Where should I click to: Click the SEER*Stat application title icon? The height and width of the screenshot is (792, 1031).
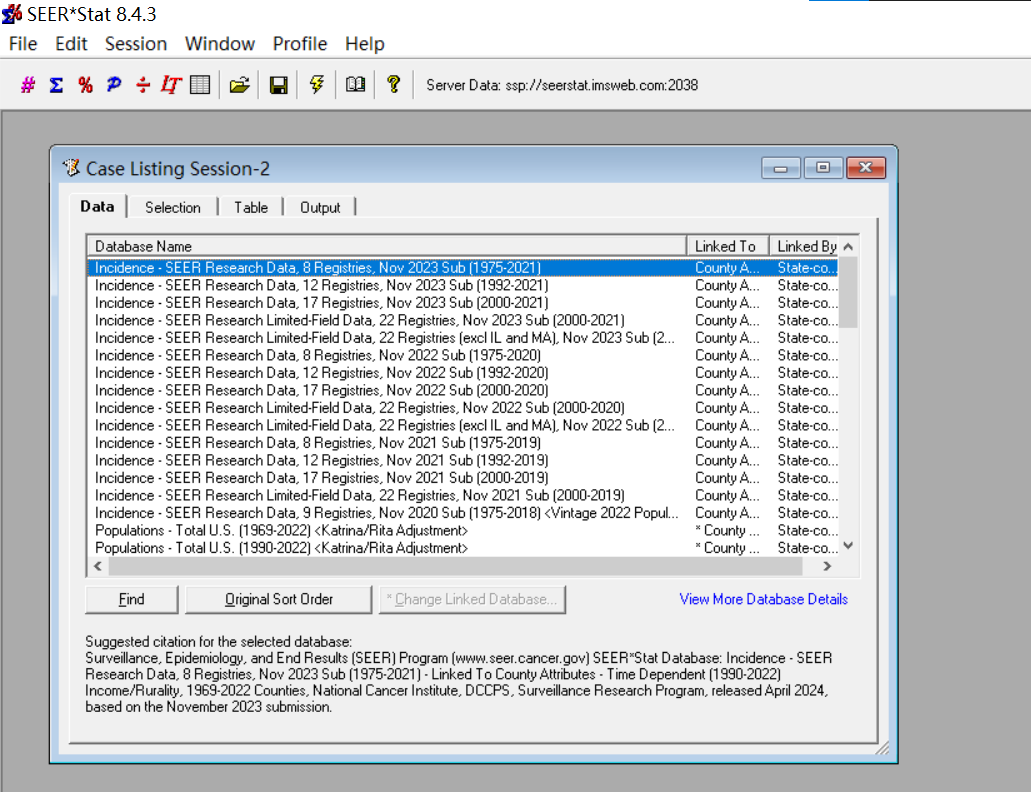(x=12, y=13)
